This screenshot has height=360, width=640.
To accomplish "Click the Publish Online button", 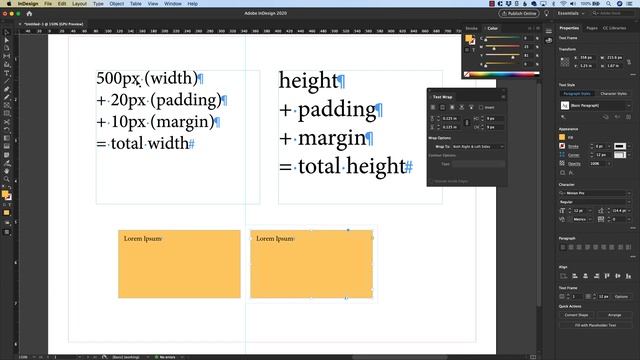I will tap(519, 13).
